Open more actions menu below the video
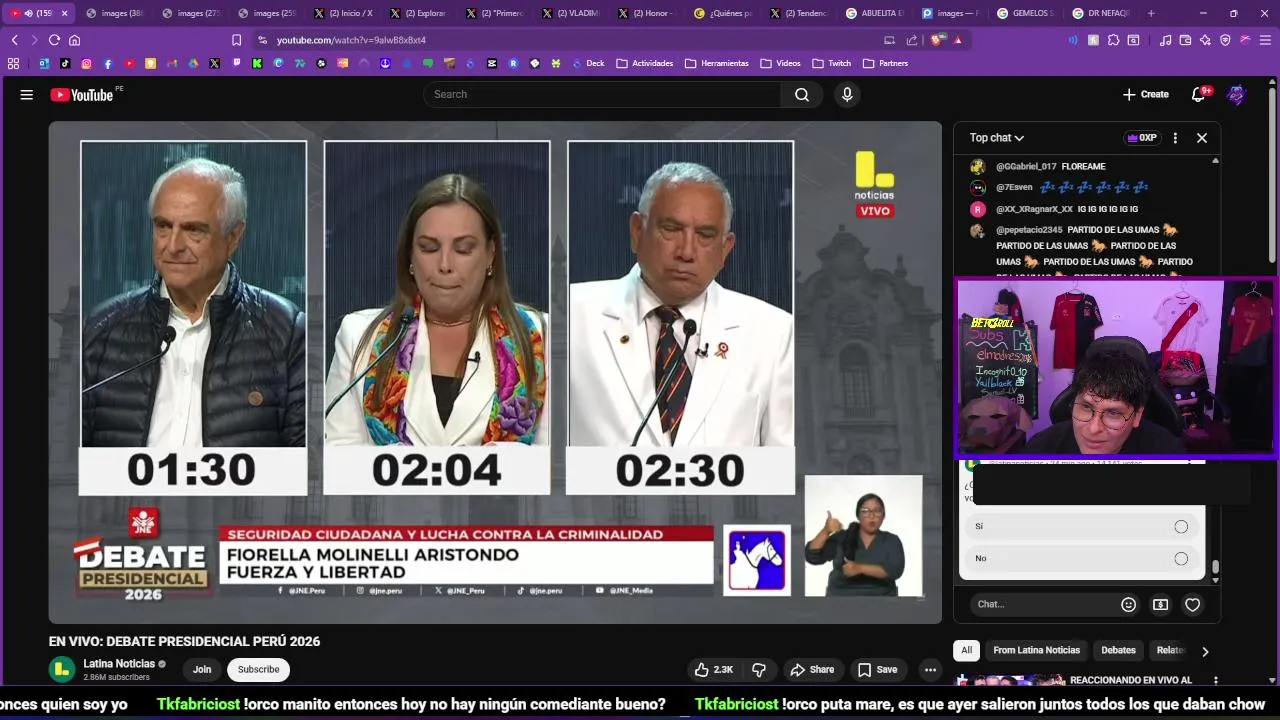This screenshot has width=1280, height=720. click(x=930, y=670)
